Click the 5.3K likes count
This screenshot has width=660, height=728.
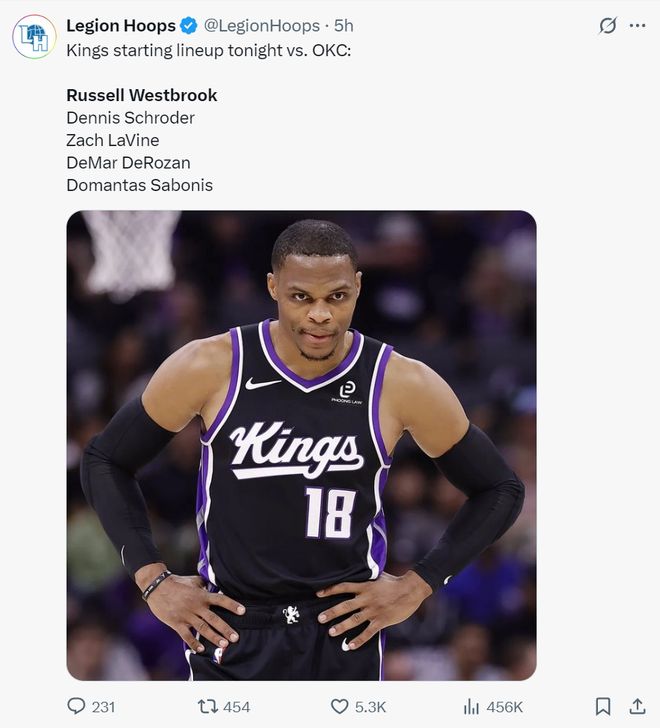click(x=370, y=707)
